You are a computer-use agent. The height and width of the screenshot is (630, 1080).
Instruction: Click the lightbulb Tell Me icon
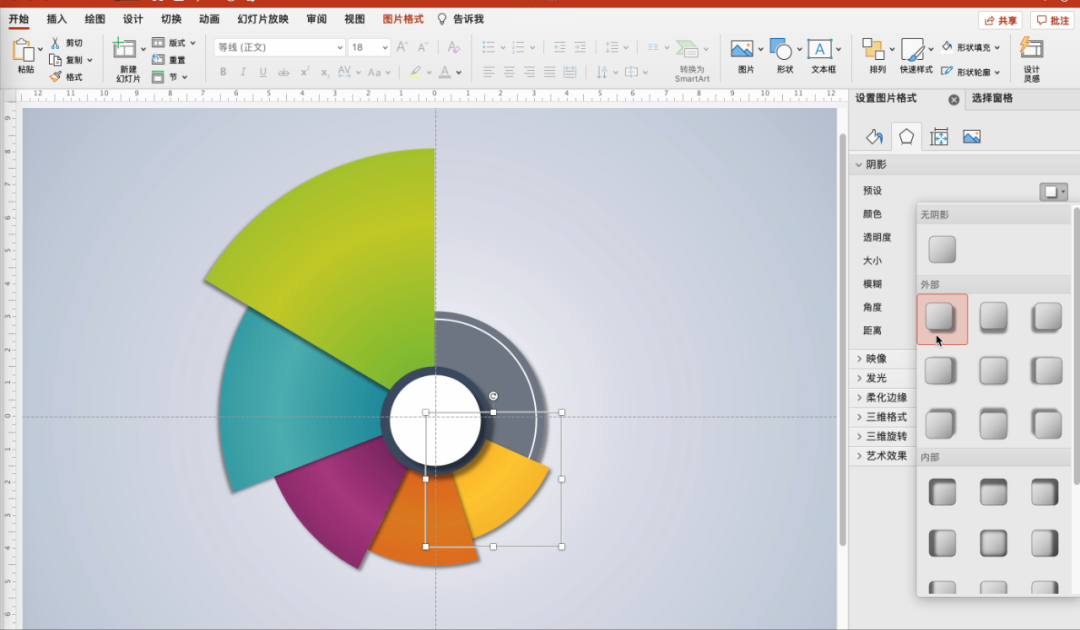point(442,19)
